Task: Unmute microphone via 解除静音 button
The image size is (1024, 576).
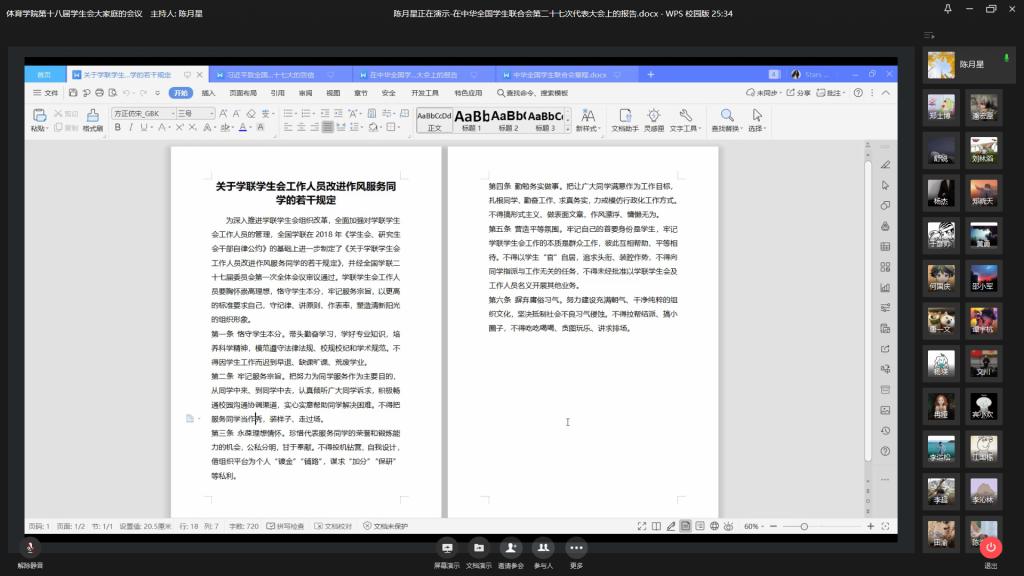Action: click(30, 548)
